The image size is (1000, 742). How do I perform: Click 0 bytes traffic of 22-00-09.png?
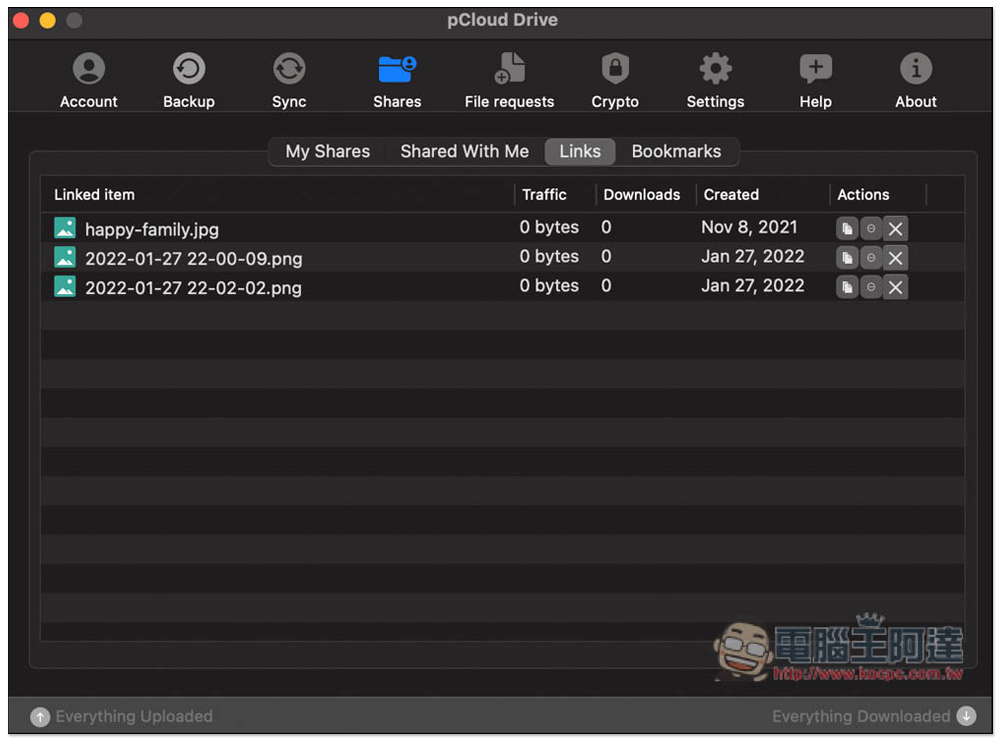(549, 257)
